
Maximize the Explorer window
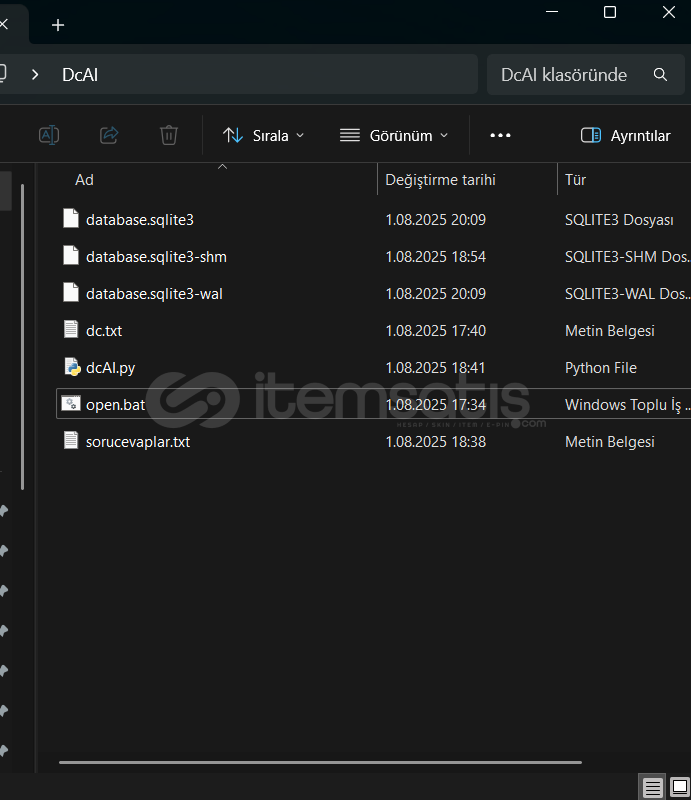[610, 12]
